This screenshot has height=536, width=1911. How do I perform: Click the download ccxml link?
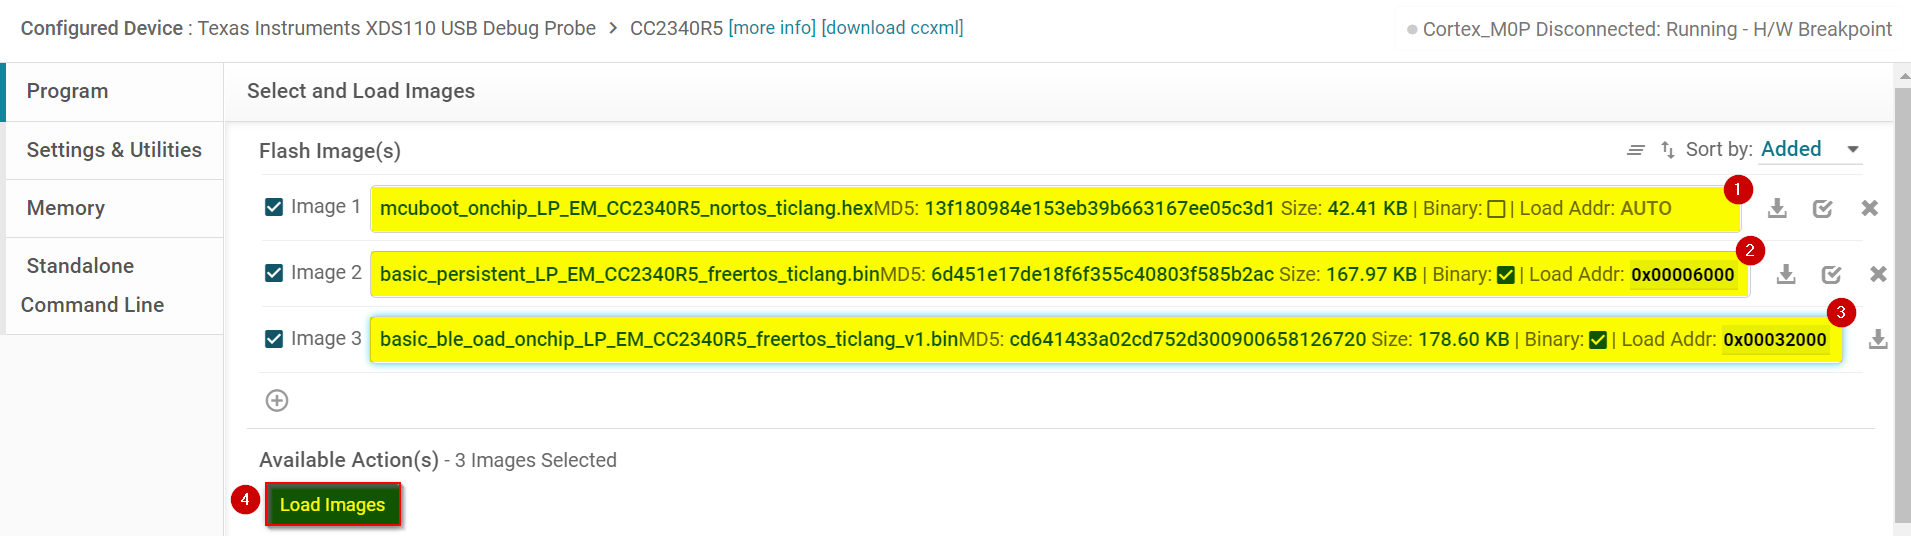892,28
